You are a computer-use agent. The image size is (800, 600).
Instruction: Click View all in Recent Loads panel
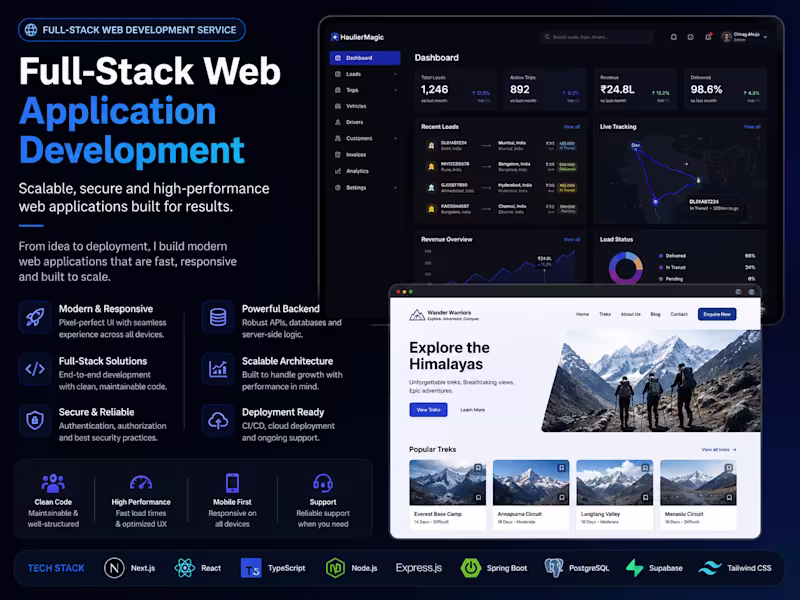(x=571, y=127)
